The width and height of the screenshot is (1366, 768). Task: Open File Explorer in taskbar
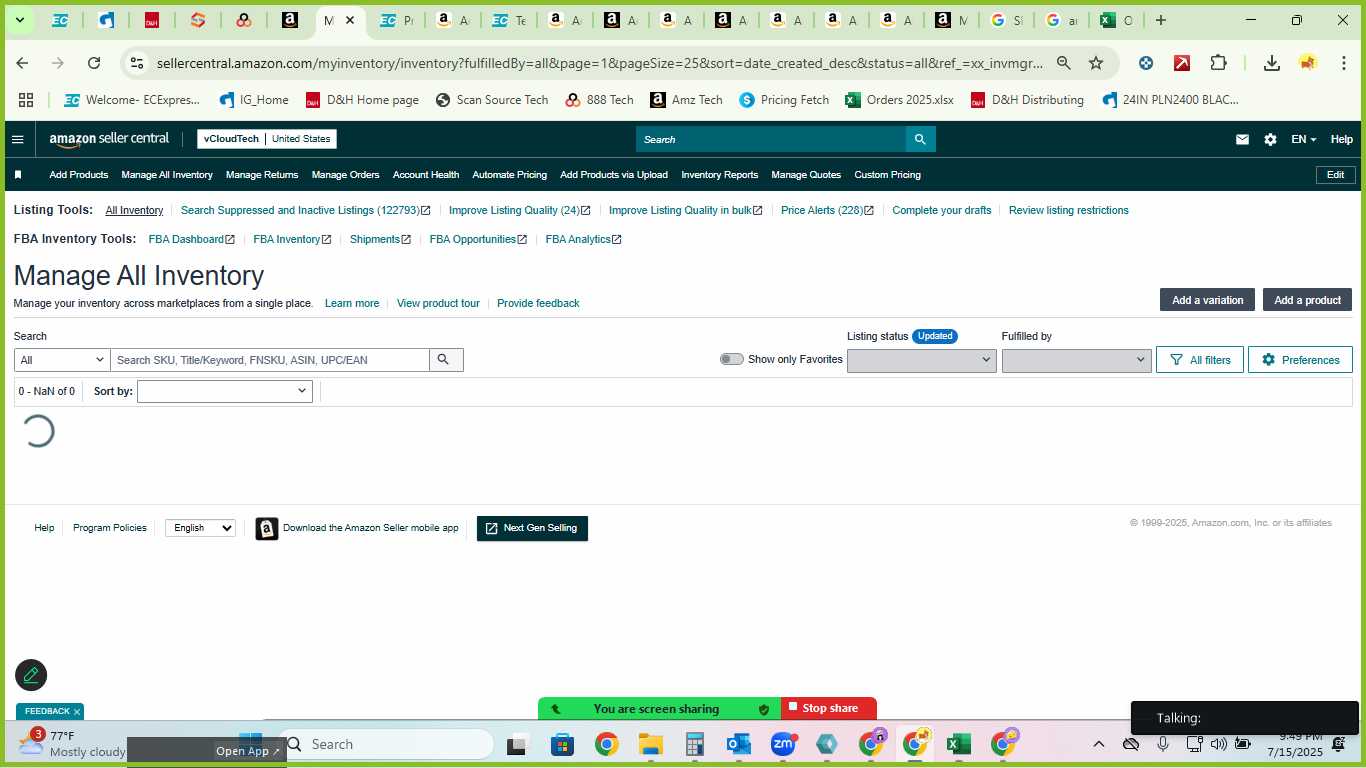coord(651,744)
